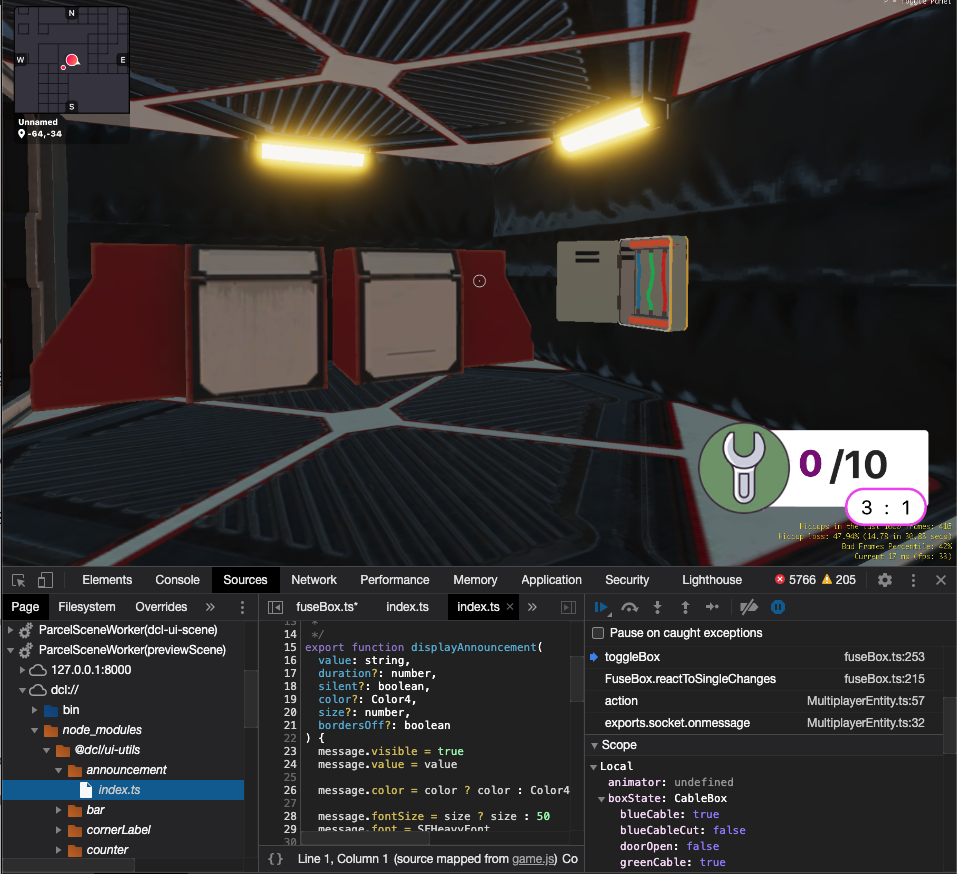Collapse the Scope section
Viewport: 957px width, 874px height.
(x=594, y=745)
